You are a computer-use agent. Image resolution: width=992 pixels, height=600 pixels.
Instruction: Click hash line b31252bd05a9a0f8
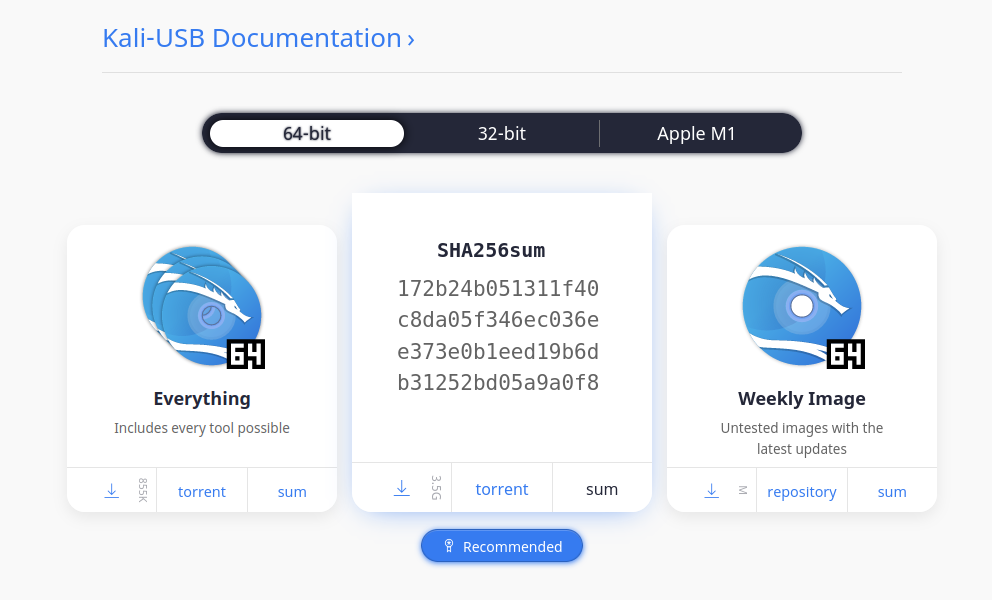[x=498, y=382]
